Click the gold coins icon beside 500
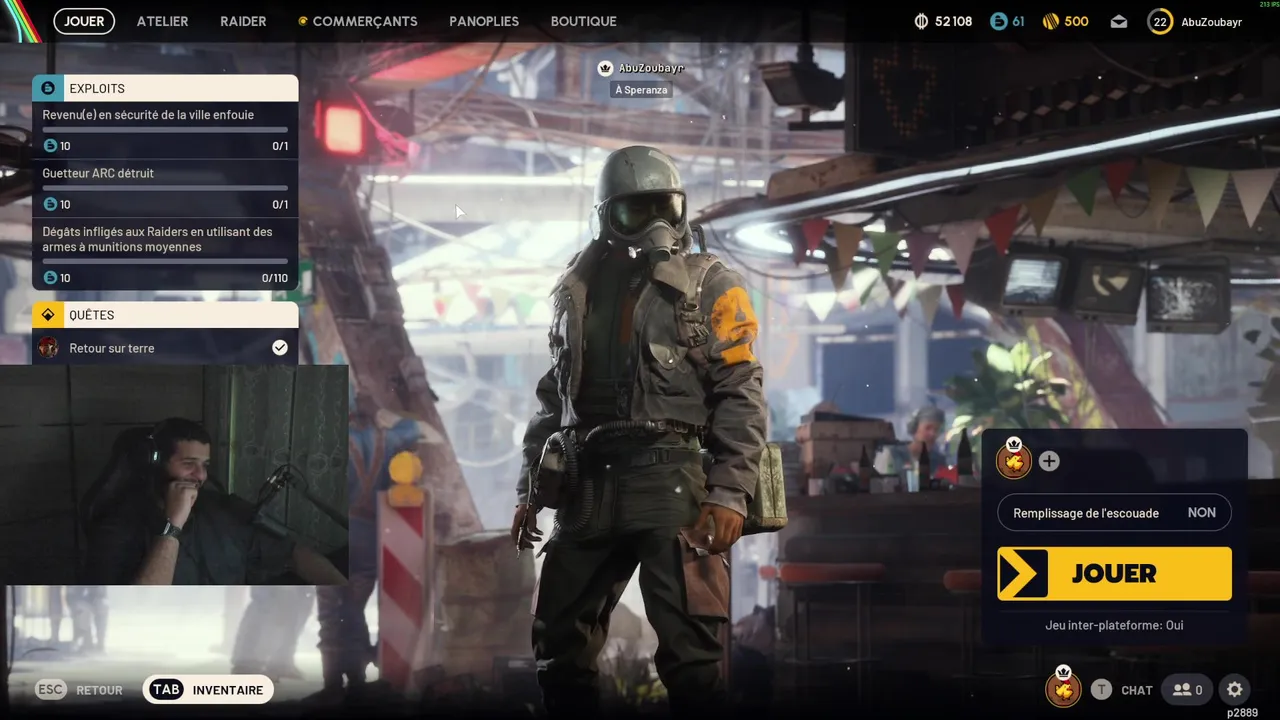 [x=1051, y=21]
